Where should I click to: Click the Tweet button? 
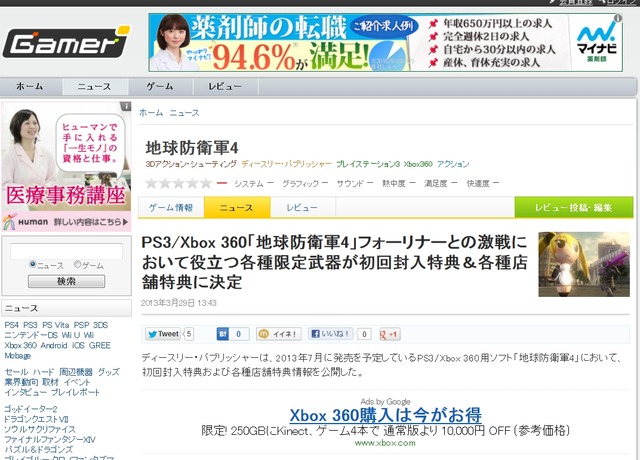coord(163,334)
